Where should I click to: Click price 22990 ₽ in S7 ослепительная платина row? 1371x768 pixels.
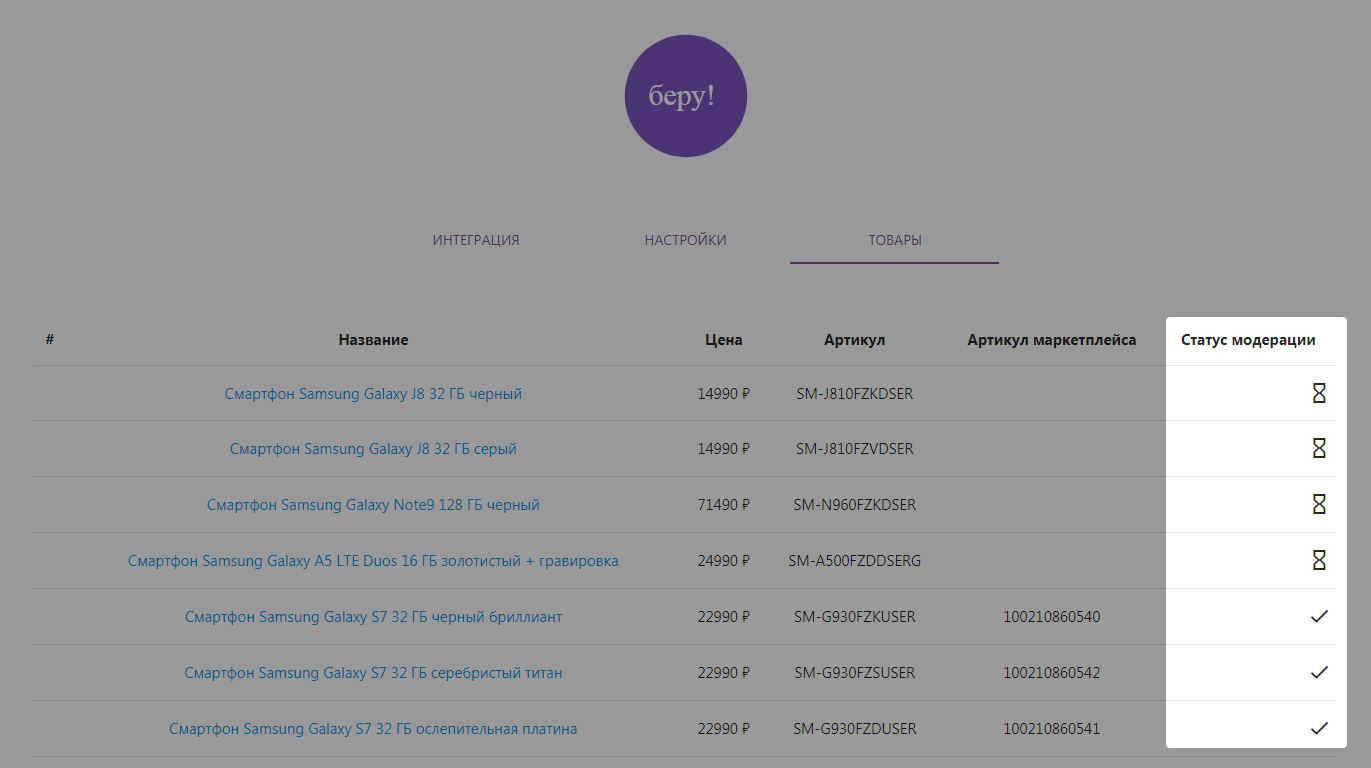pyautogui.click(x=724, y=729)
